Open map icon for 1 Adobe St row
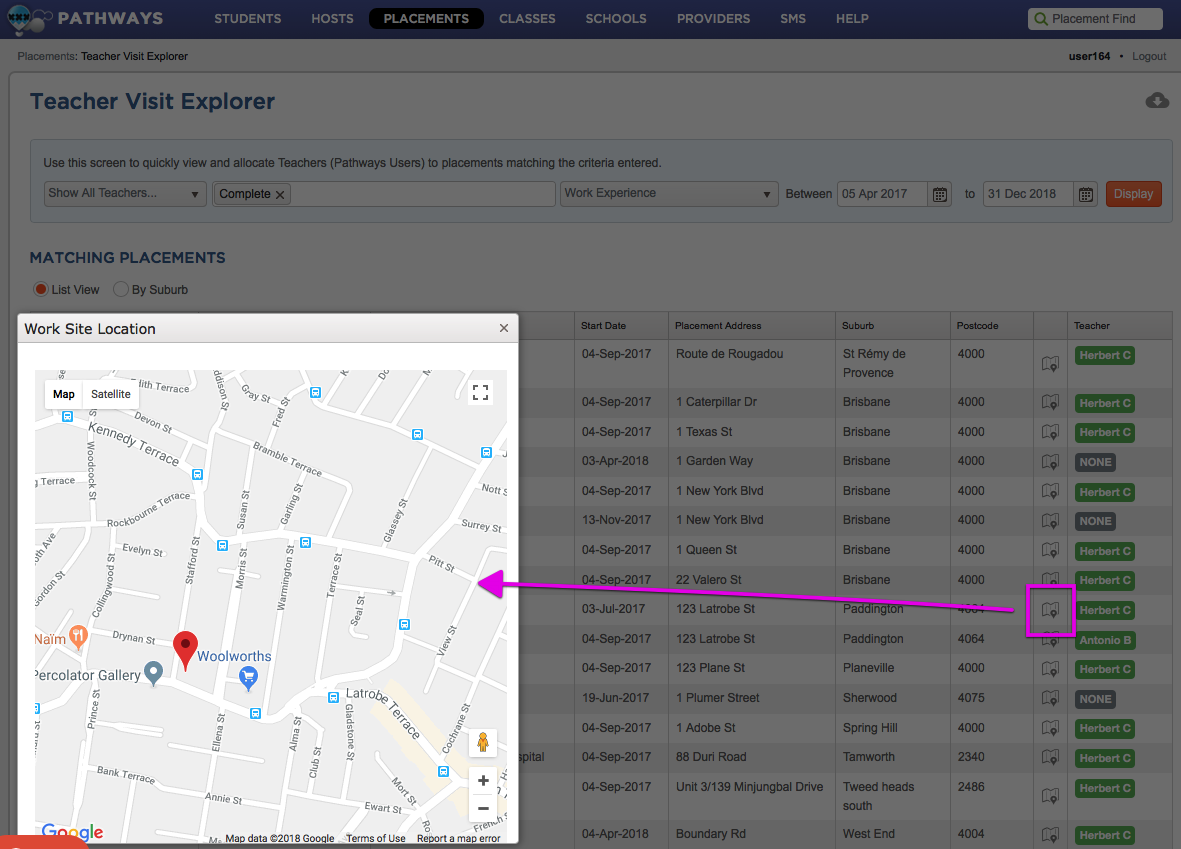1181x849 pixels. [x=1050, y=728]
